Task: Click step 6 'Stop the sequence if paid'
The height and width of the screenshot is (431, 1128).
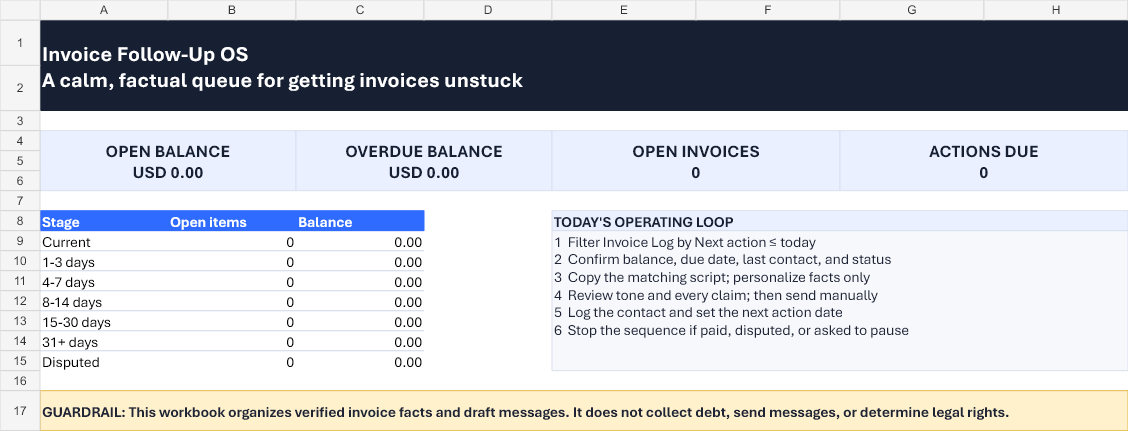Action: pyautogui.click(x=732, y=331)
